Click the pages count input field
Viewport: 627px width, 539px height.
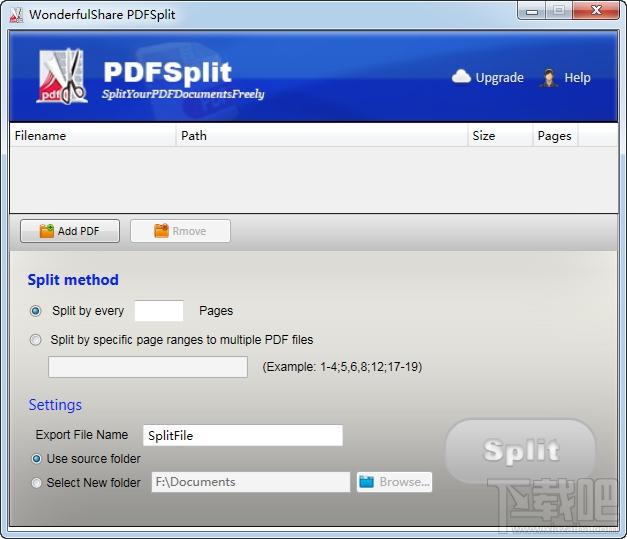point(159,311)
